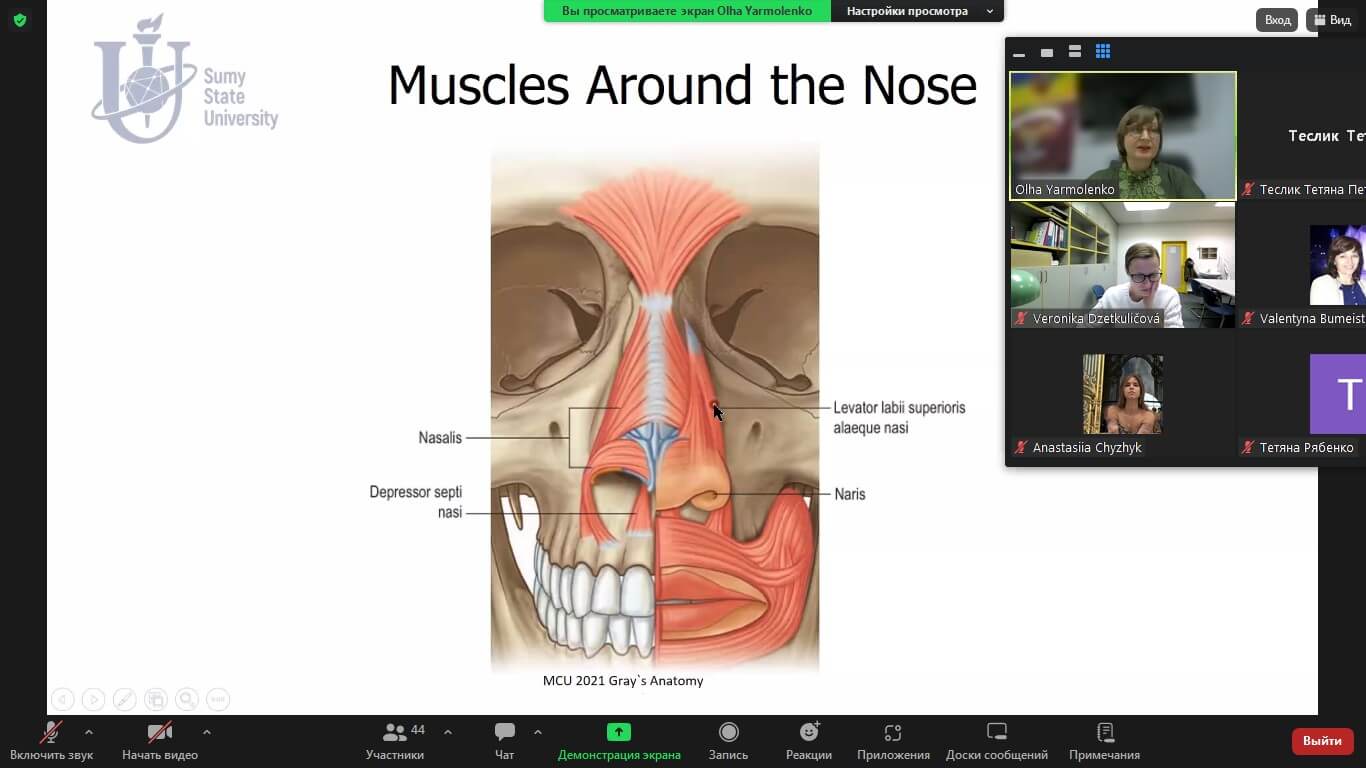Start recording with the Запись icon
Screen dimensions: 1366x768
[x=729, y=733]
